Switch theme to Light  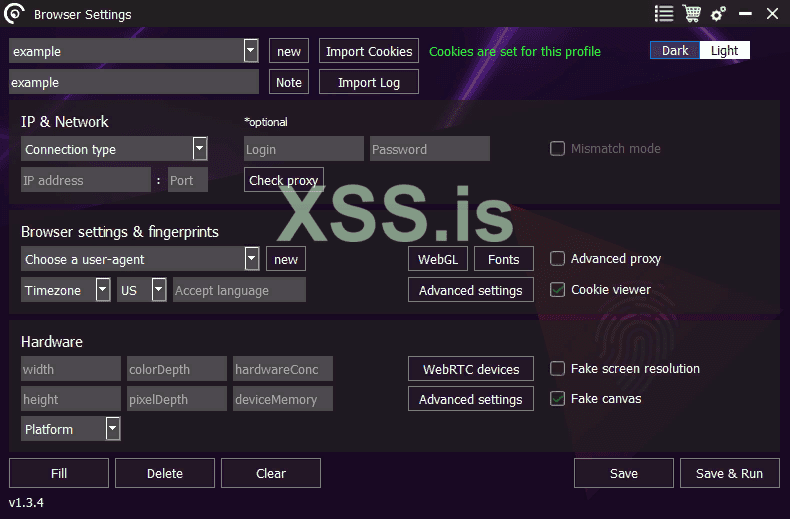tap(725, 50)
